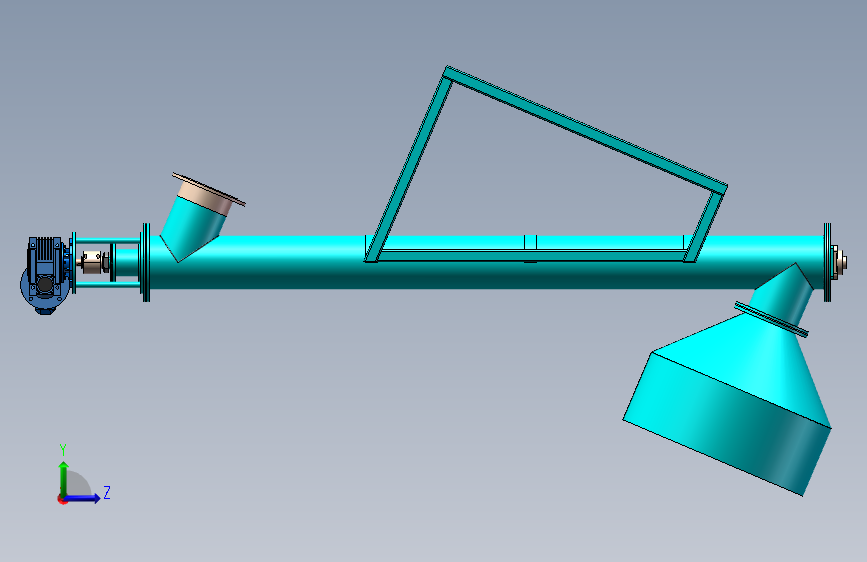Pick the left flange connecting the tube to the motor mount

145,262
